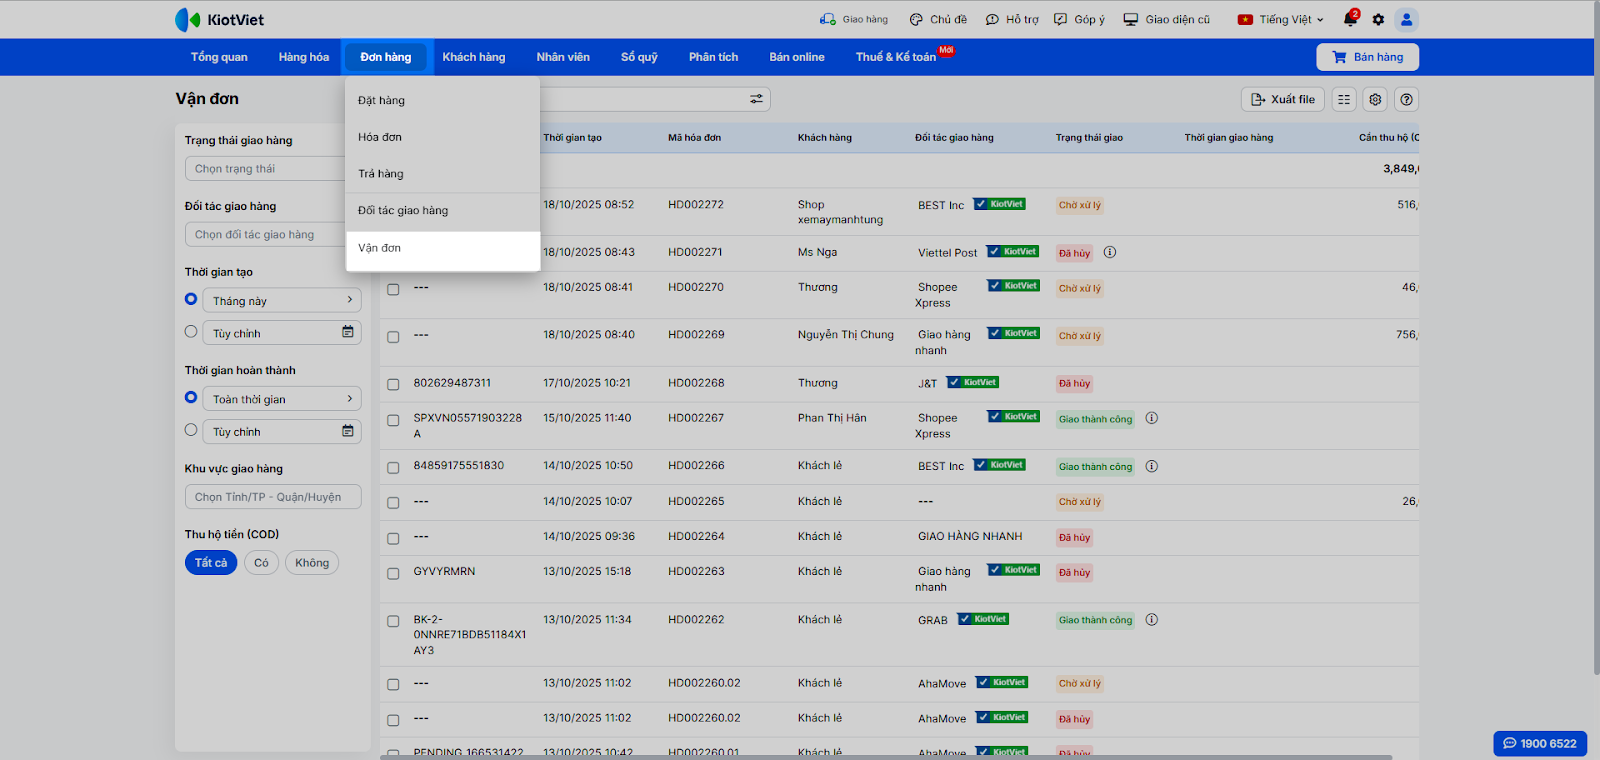Open the notification bell icon
Image resolution: width=1600 pixels, height=760 pixels.
pyautogui.click(x=1350, y=19)
